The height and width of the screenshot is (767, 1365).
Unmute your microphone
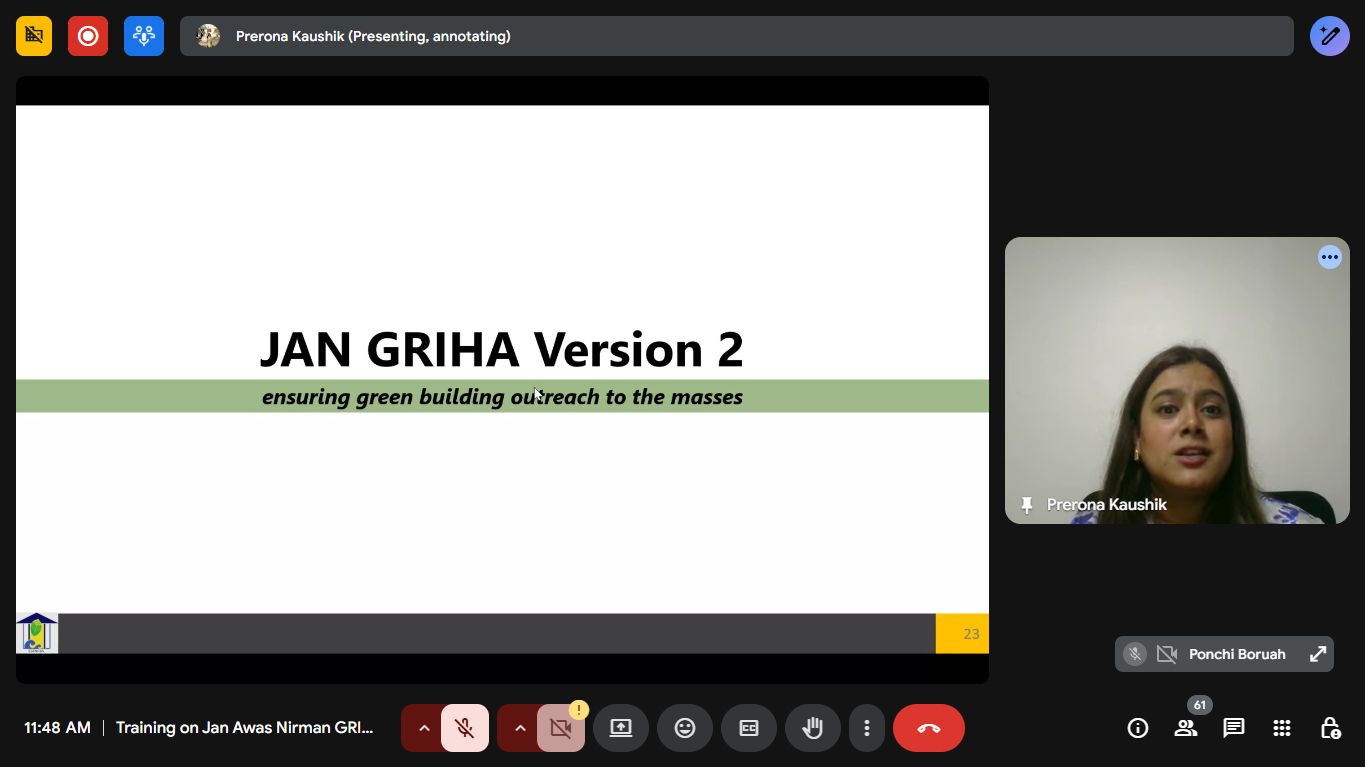tap(464, 728)
